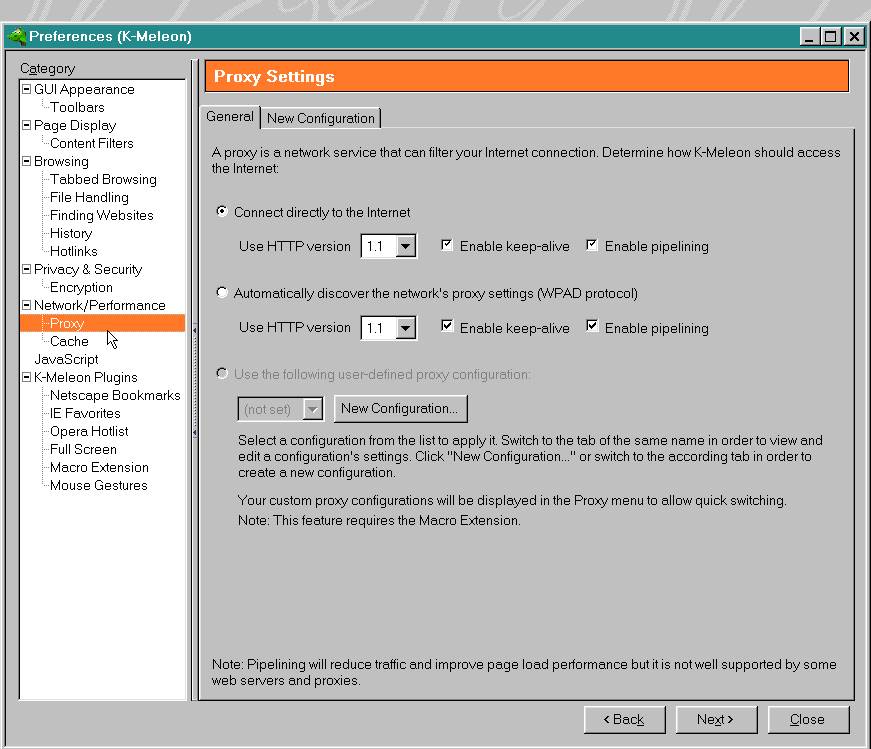Select Tabbed Browsing in category tree
871x749 pixels.
[x=103, y=180]
